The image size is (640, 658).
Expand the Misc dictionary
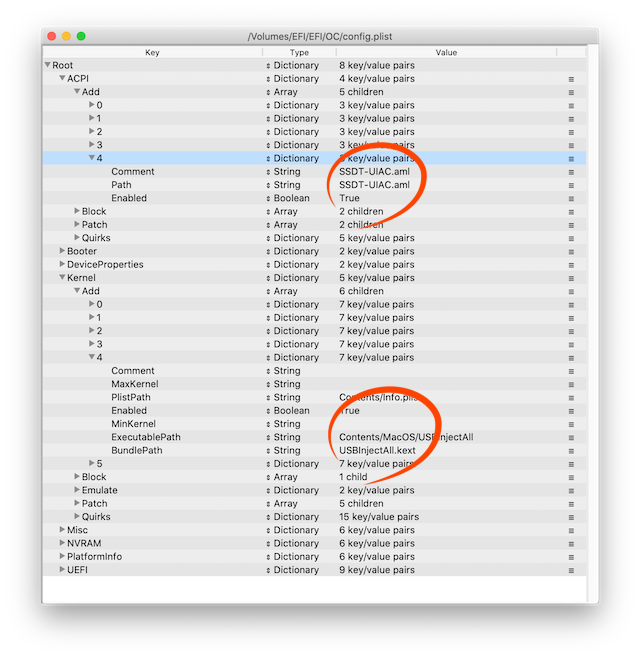click(62, 530)
